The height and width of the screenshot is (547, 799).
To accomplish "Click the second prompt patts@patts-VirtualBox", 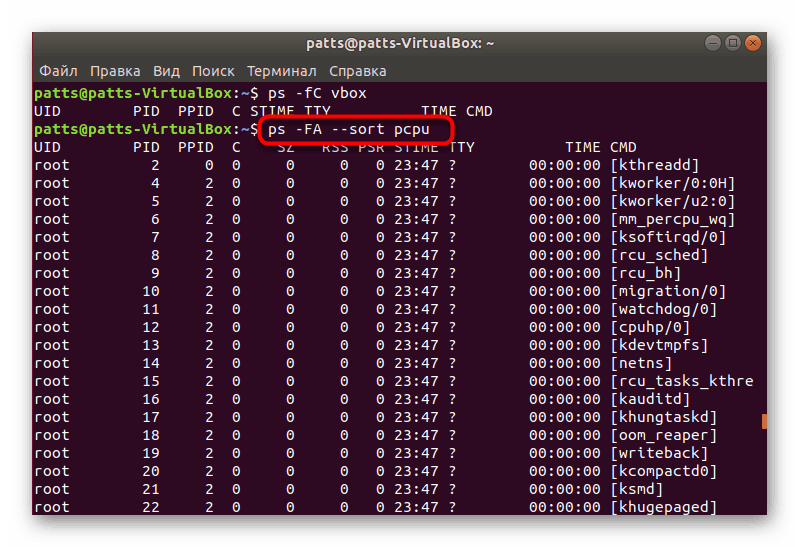I will point(133,129).
